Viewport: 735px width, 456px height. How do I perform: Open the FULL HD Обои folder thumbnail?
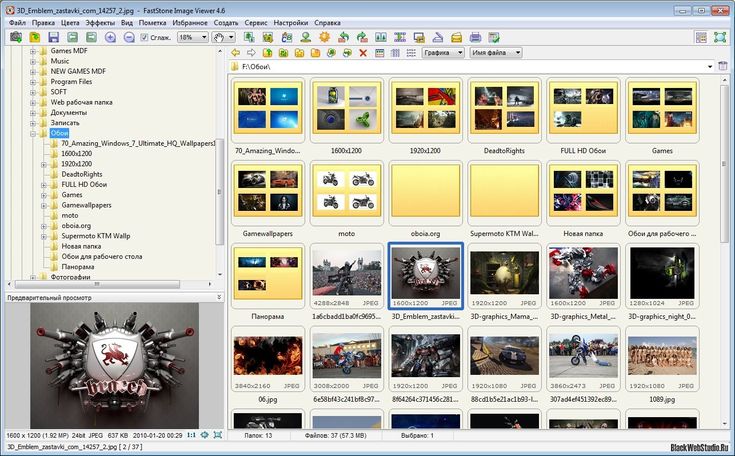coord(583,111)
